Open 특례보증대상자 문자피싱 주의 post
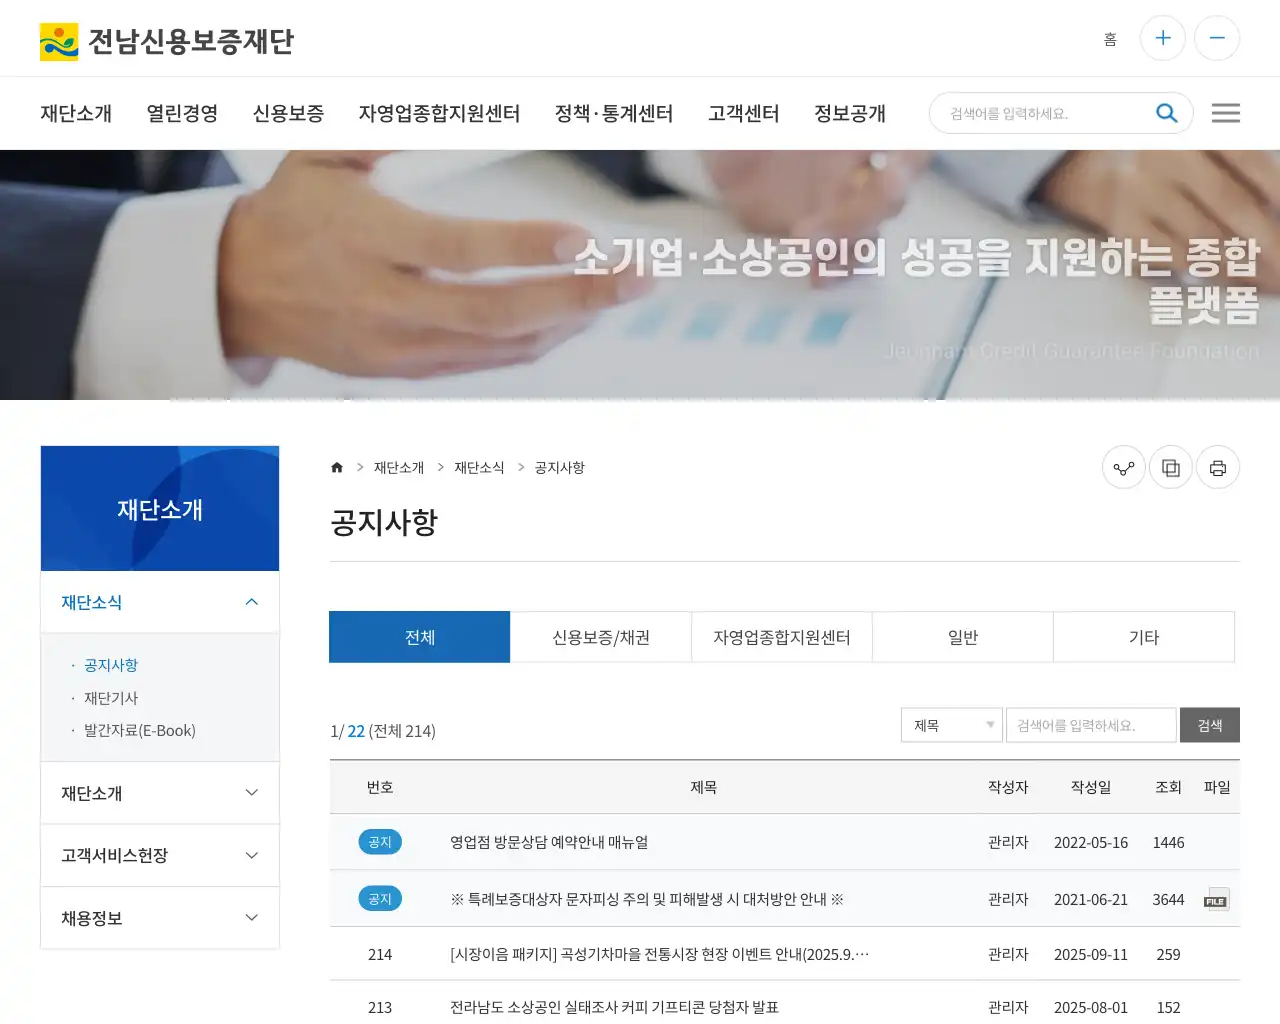 pos(647,899)
